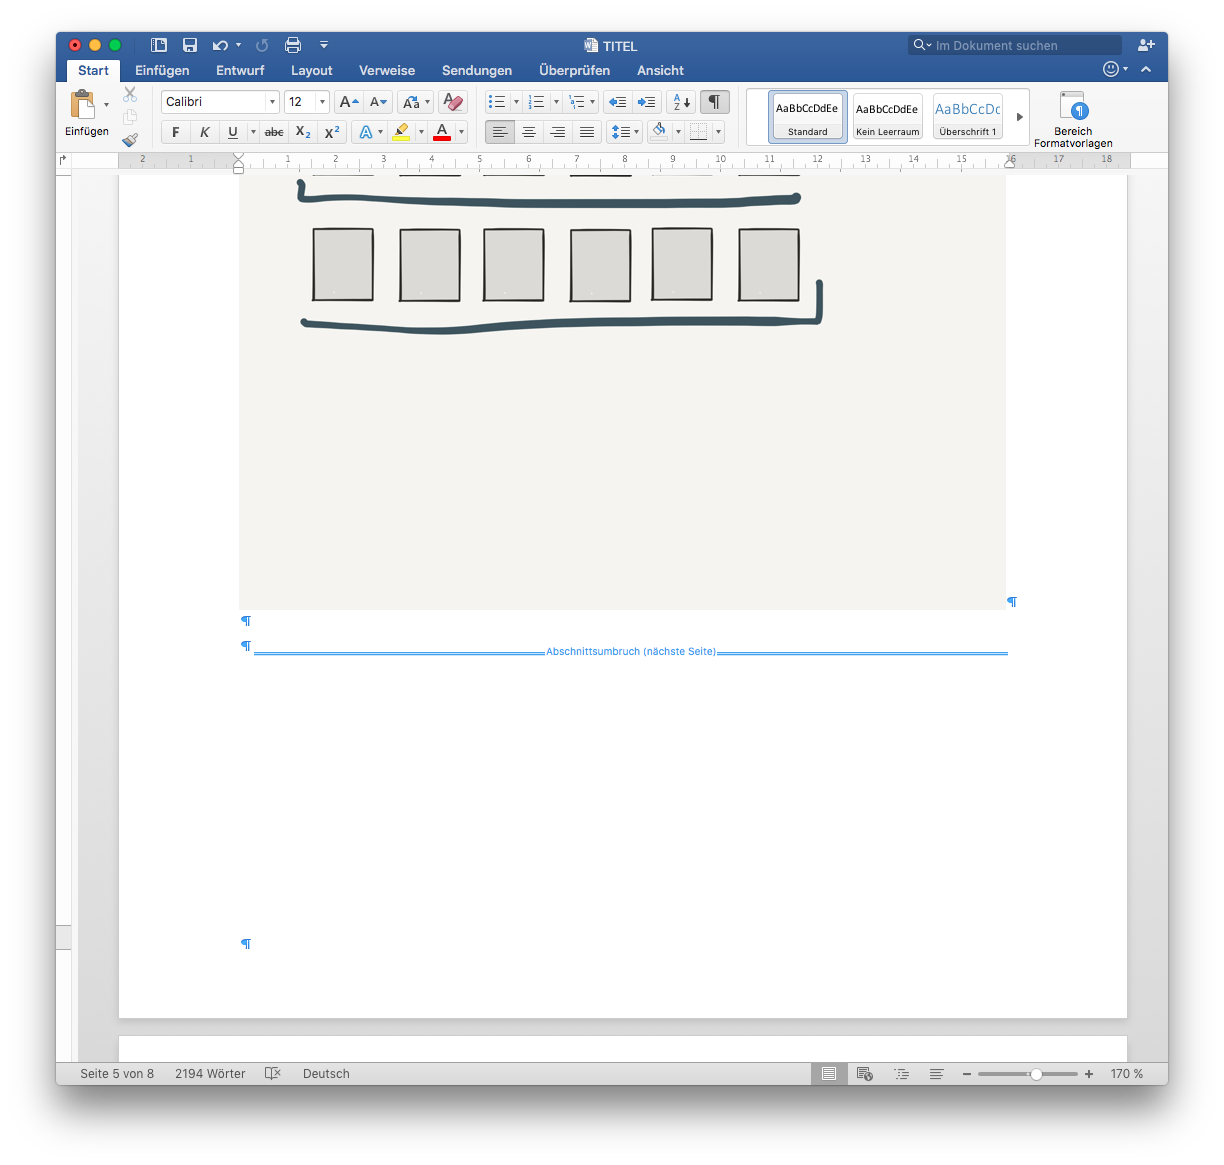This screenshot has height=1165, width=1224.
Task: Click the Sort A-Z icon
Action: point(681,102)
